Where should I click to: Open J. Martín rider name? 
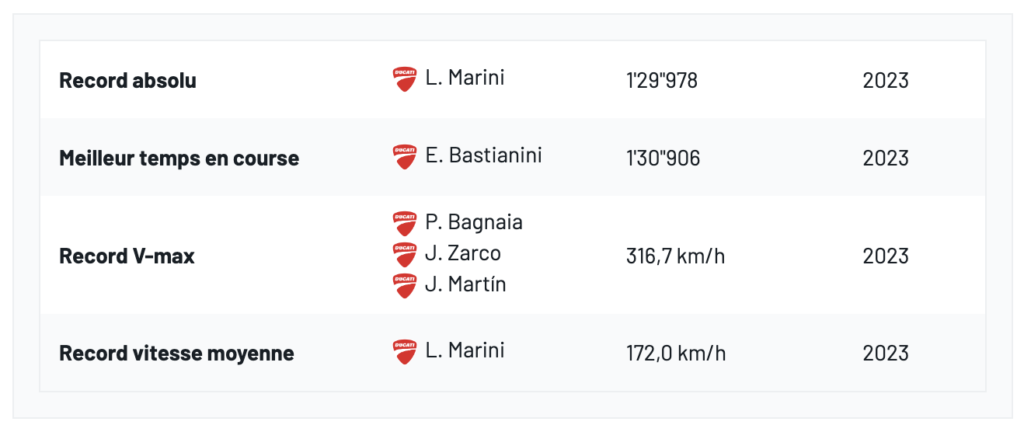click(465, 284)
